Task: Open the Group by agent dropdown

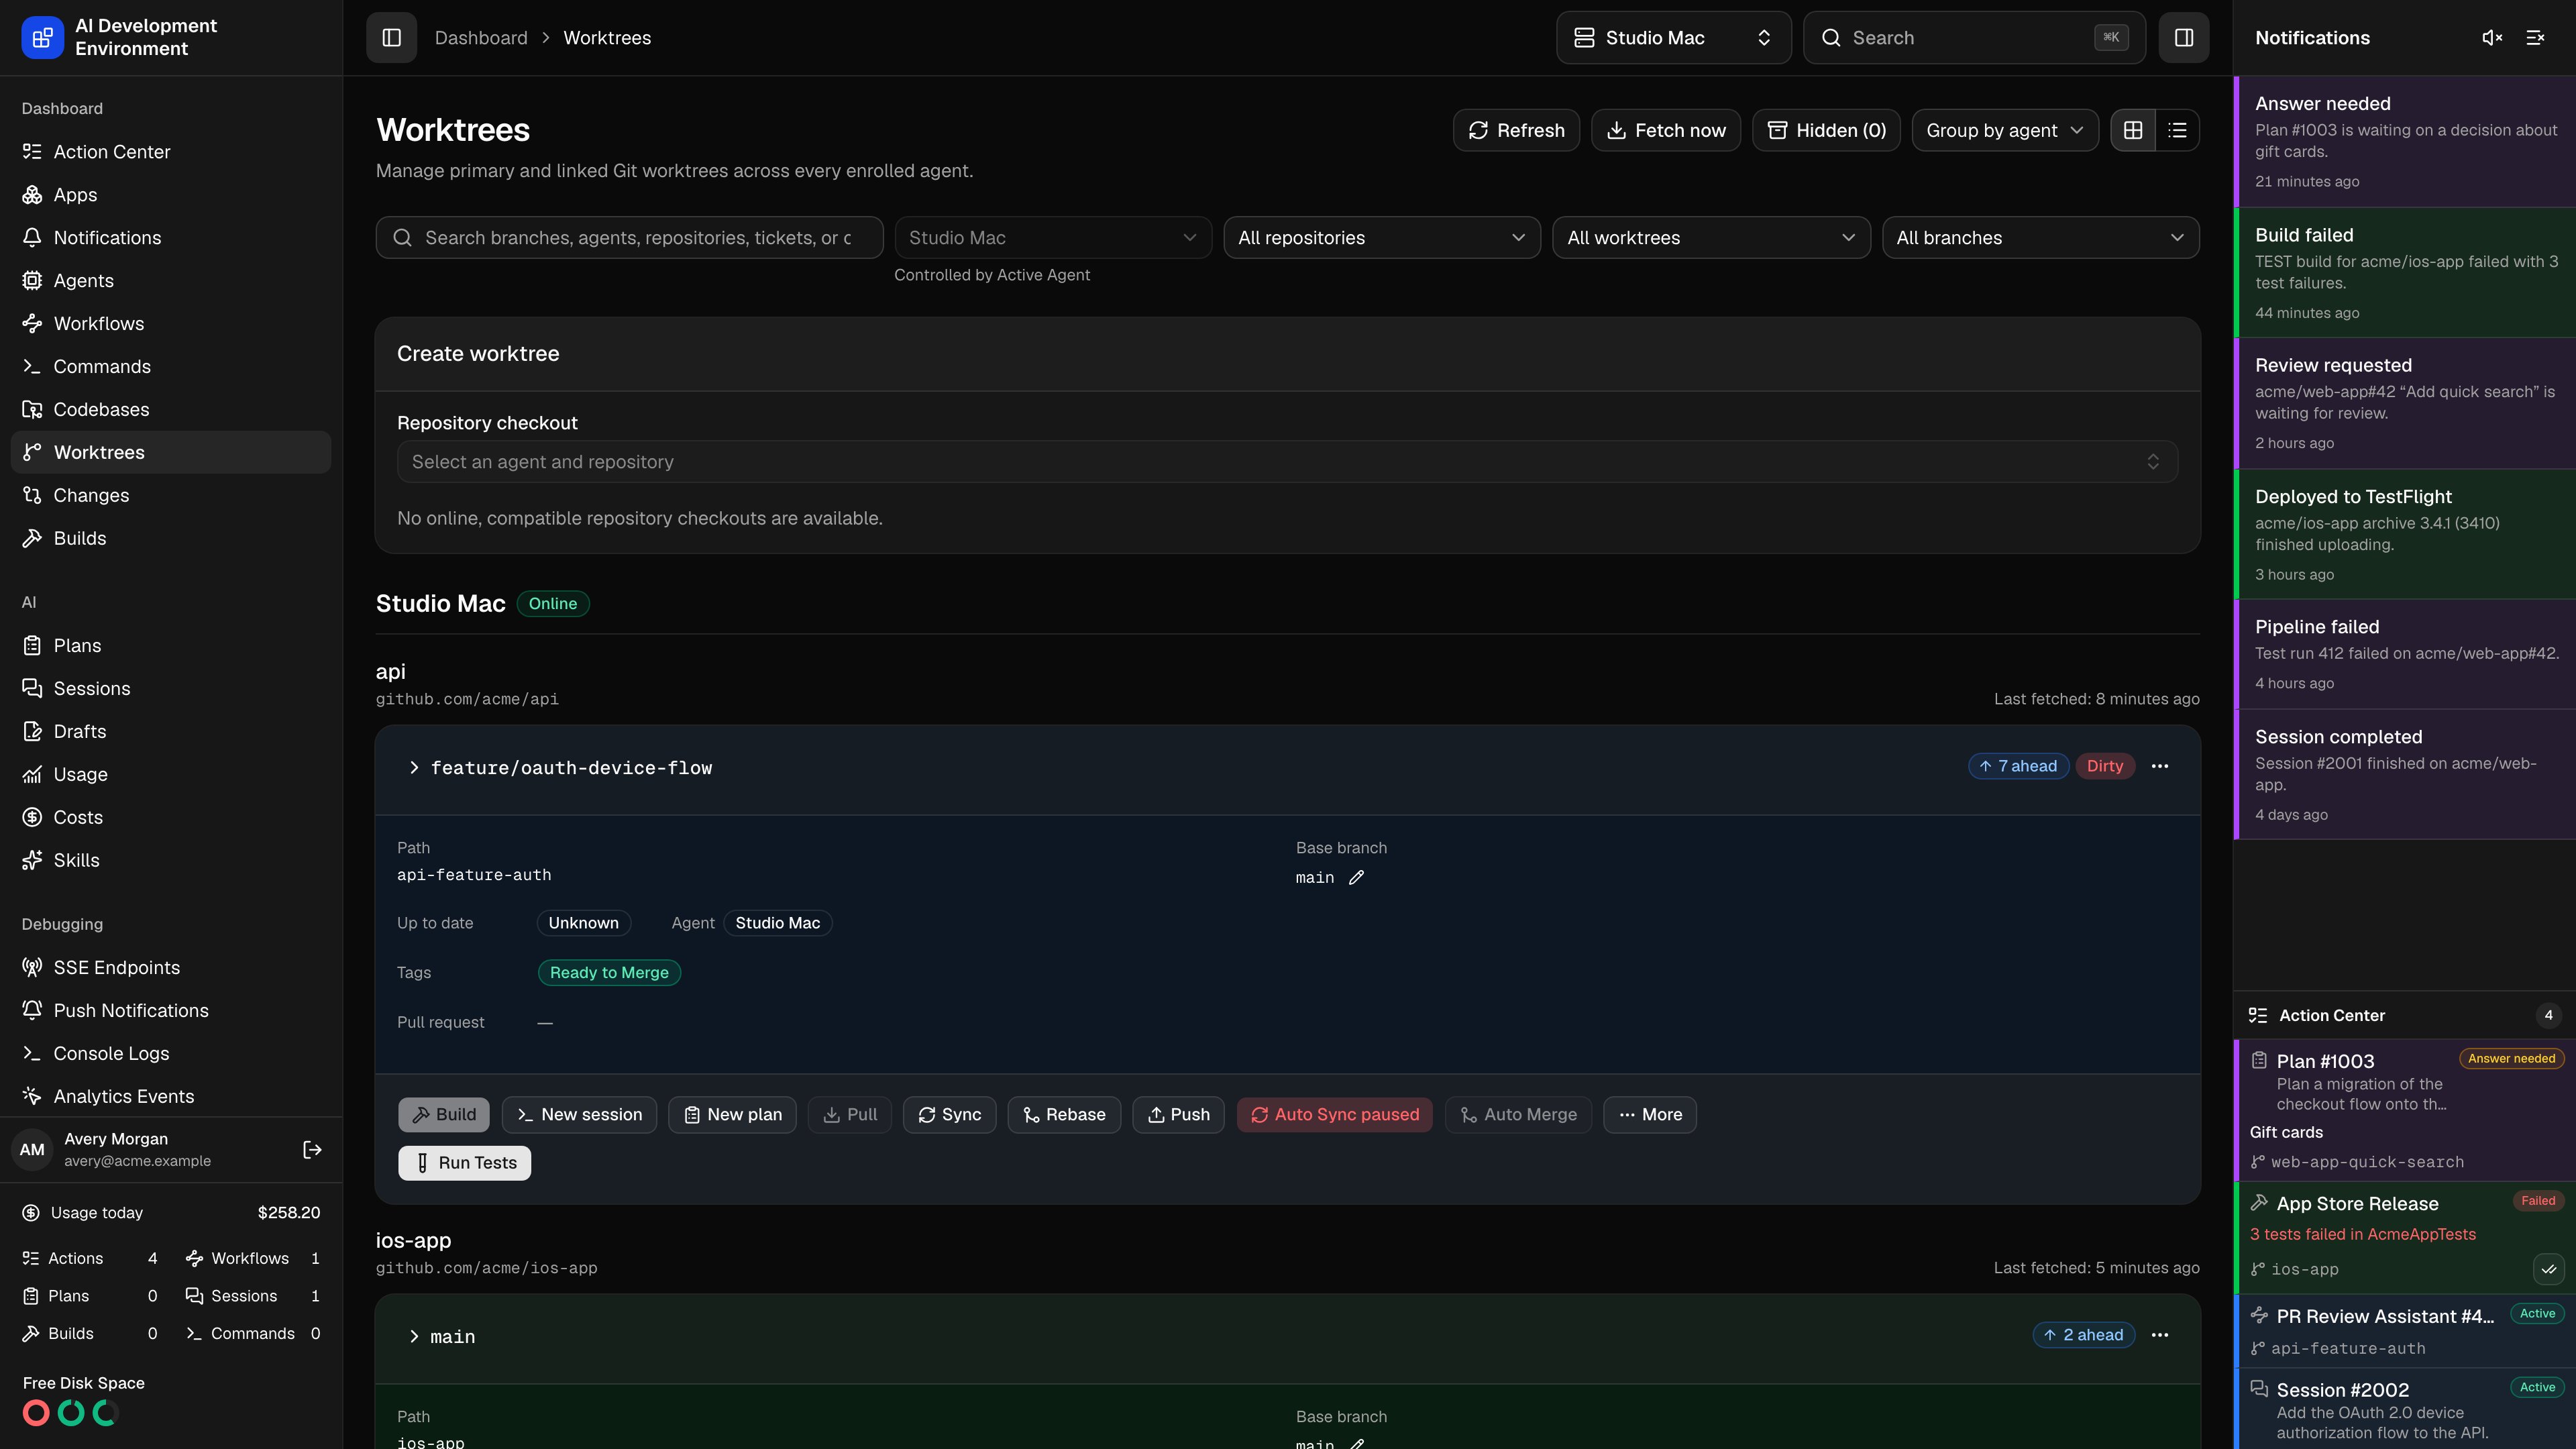Action: (x=2004, y=130)
